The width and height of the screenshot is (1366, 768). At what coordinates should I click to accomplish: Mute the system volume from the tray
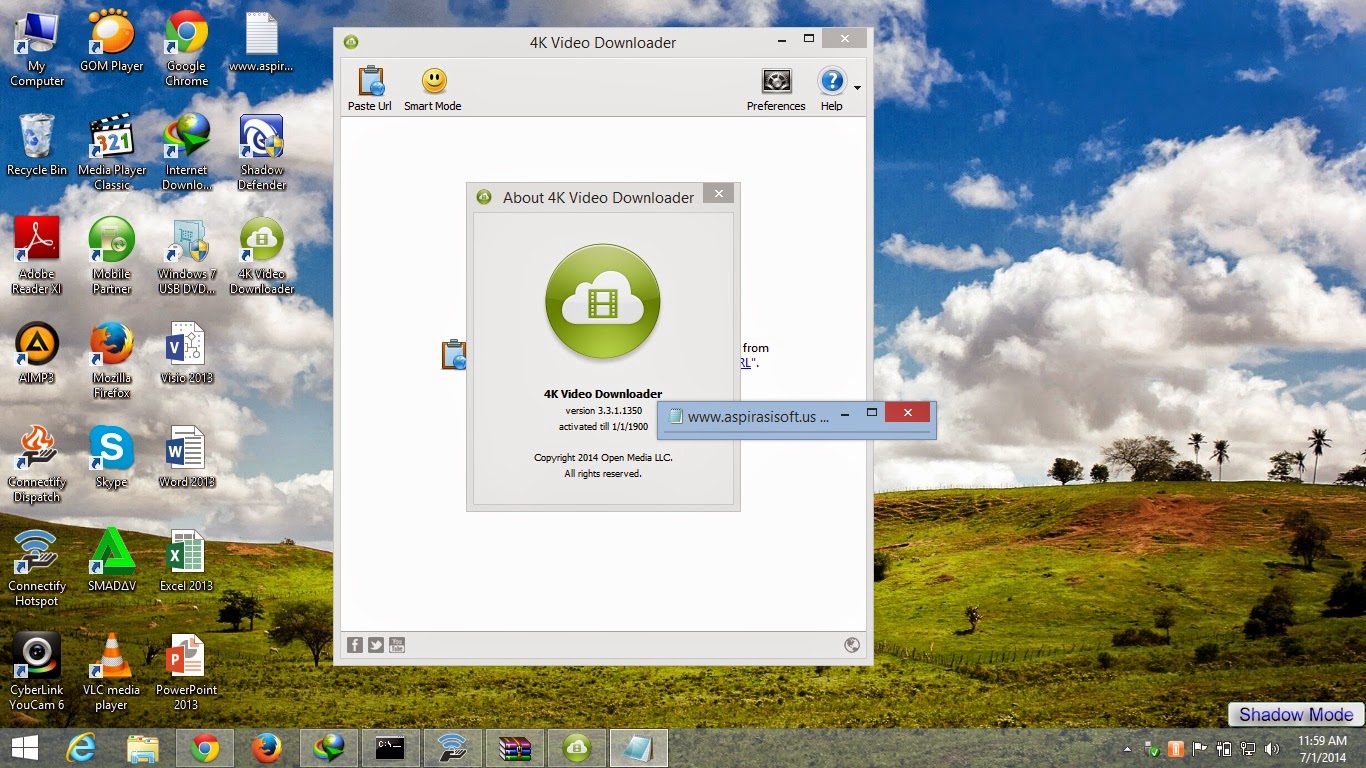1272,747
